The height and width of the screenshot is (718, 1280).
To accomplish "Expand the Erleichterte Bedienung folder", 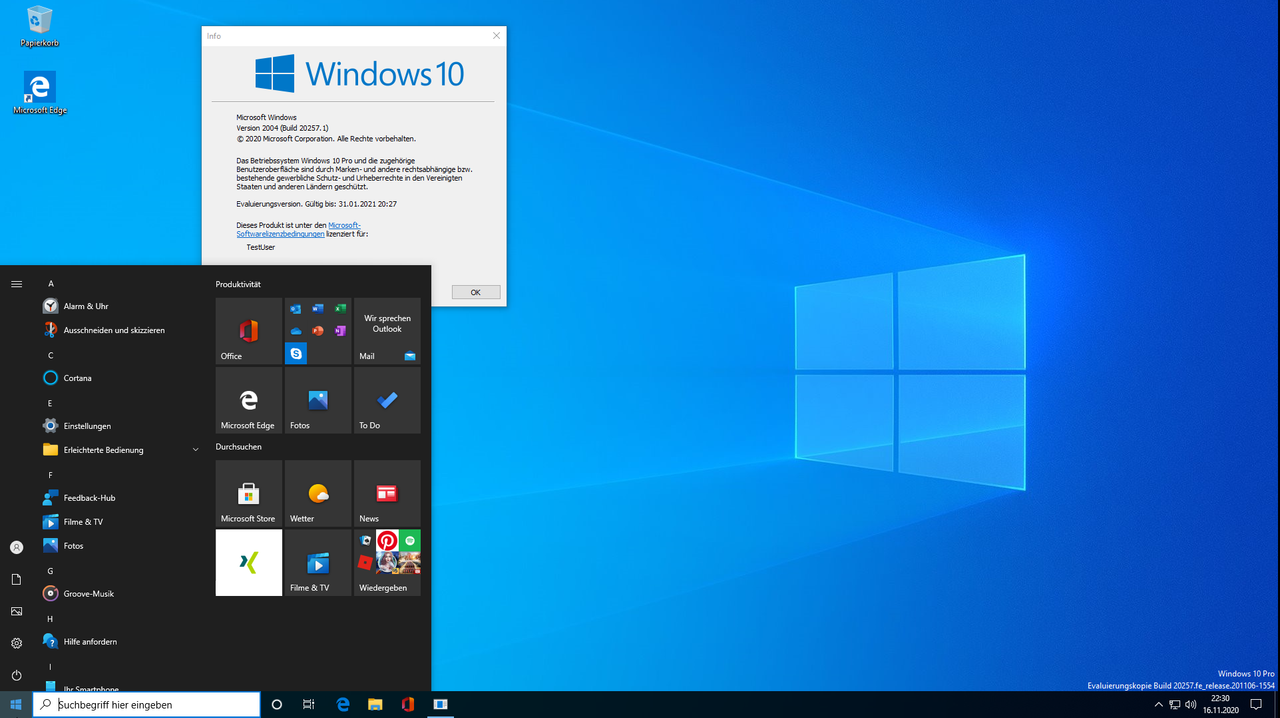I will click(122, 450).
